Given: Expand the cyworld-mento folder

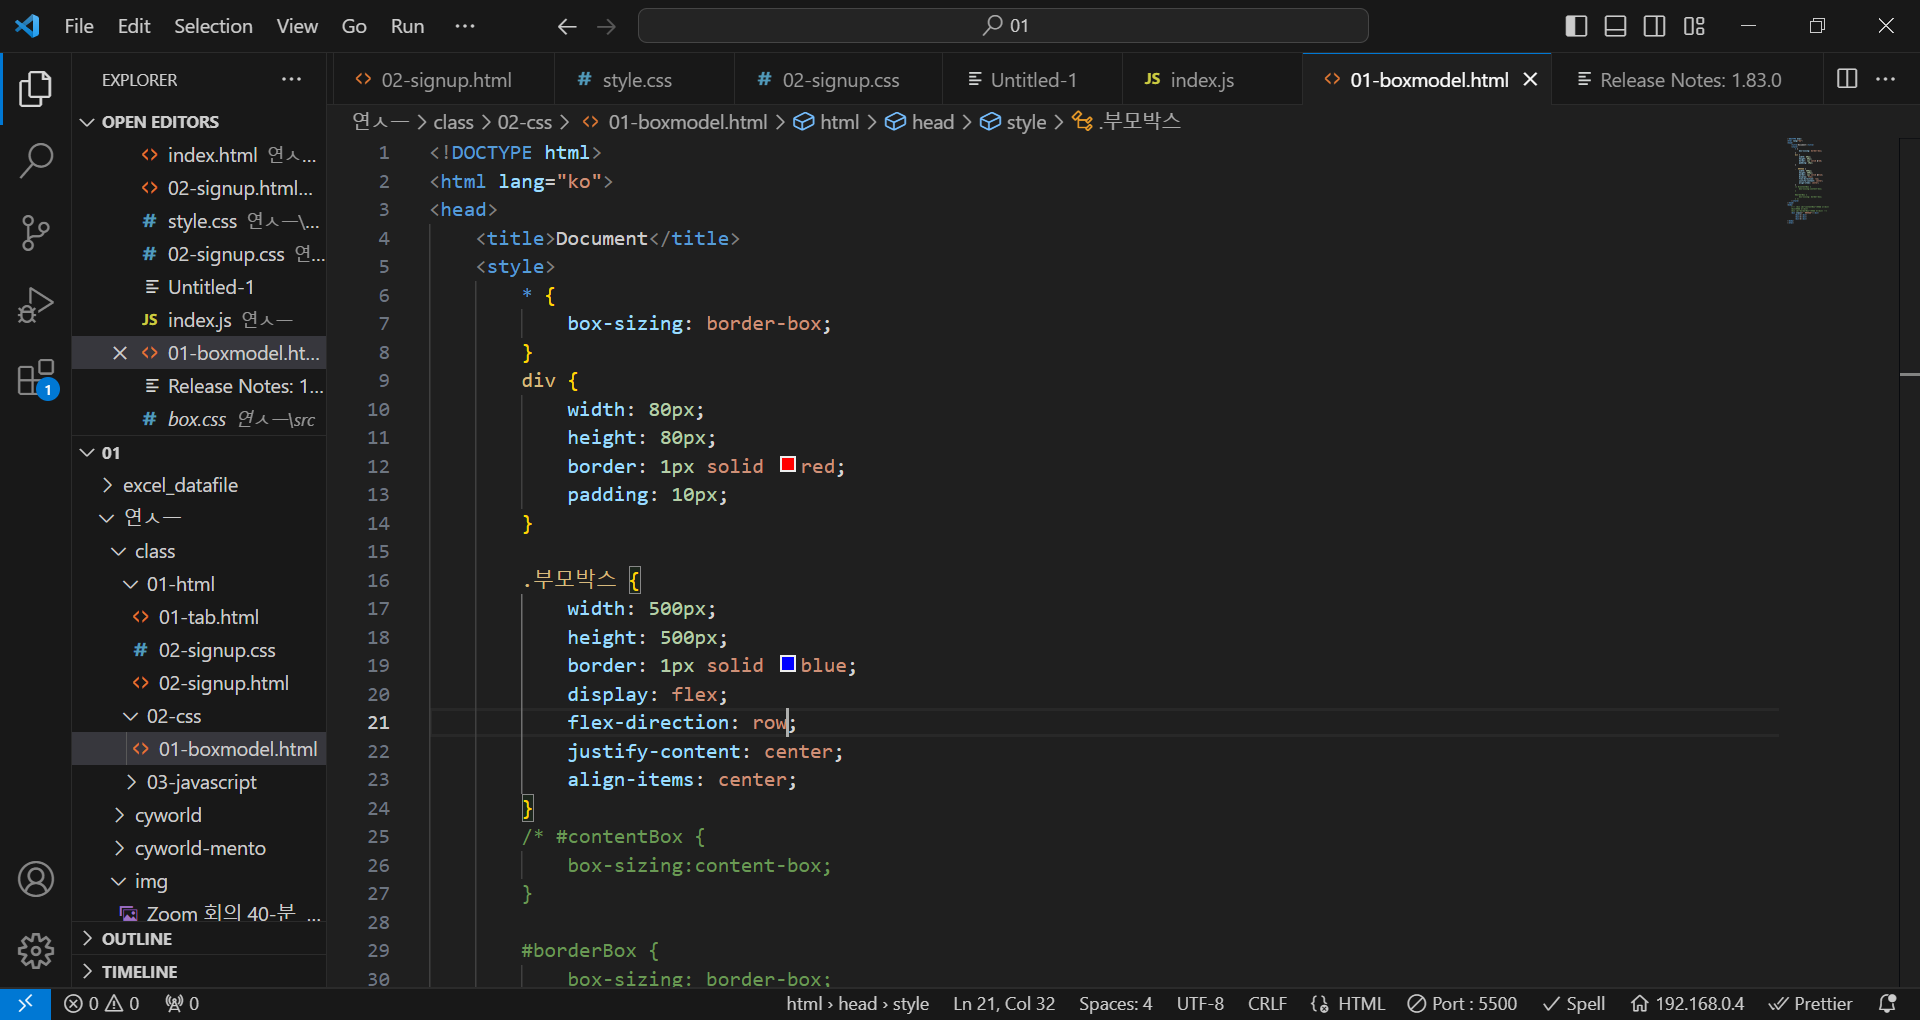Looking at the screenshot, I should [200, 848].
